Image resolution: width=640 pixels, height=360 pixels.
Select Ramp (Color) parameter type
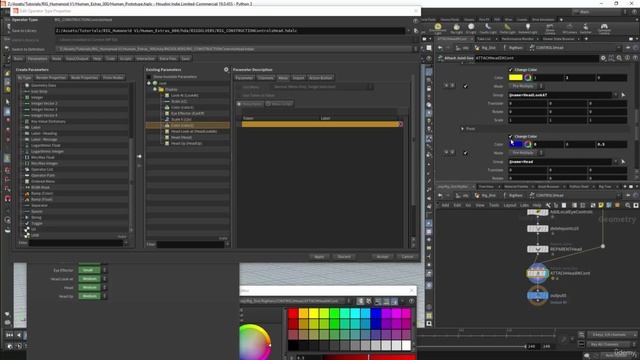[42, 193]
